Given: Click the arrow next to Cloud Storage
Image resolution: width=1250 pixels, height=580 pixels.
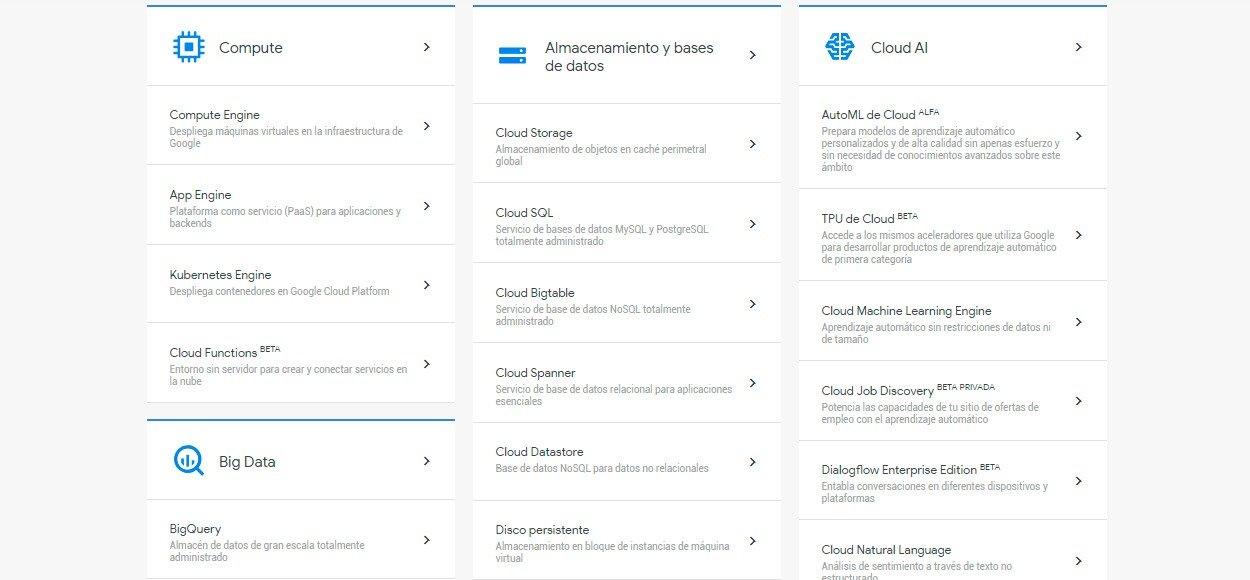Looking at the screenshot, I should click(753, 144).
